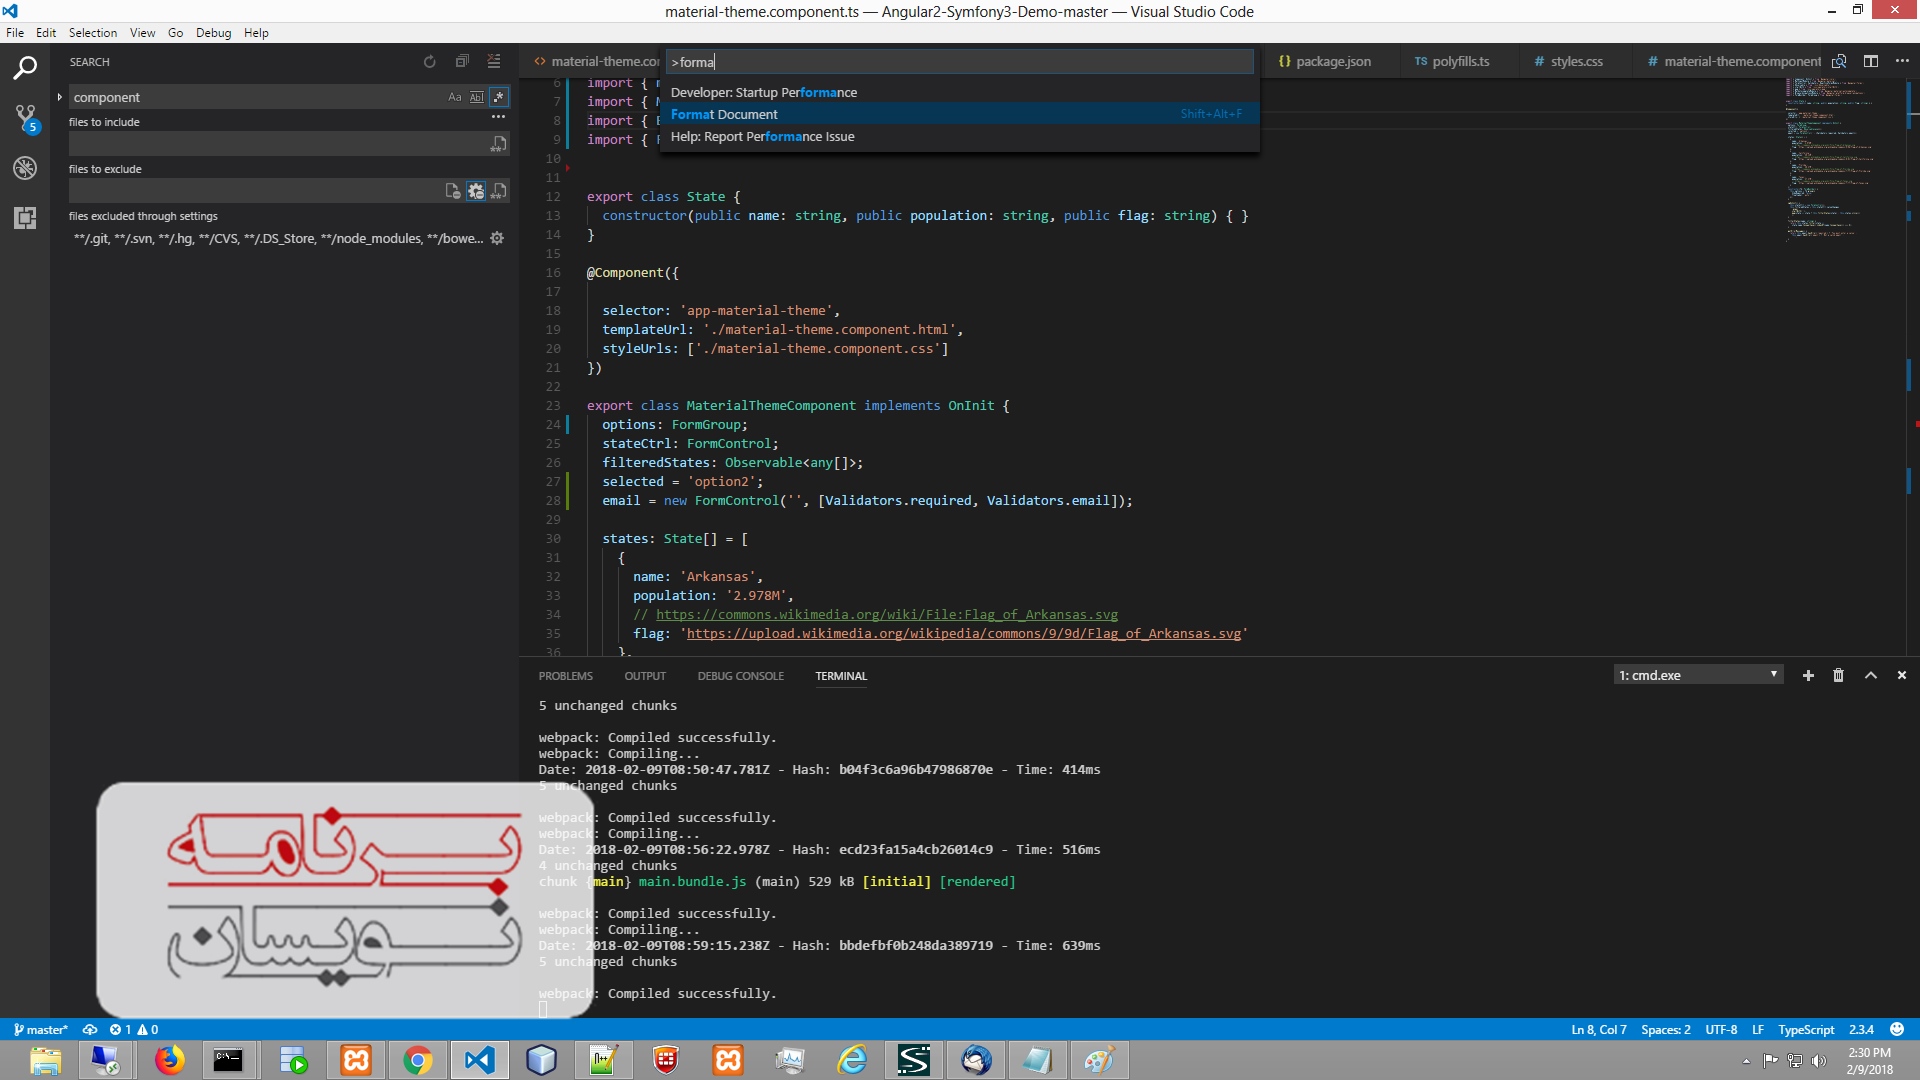Click the master* branch indicator in status bar

[x=40, y=1029]
